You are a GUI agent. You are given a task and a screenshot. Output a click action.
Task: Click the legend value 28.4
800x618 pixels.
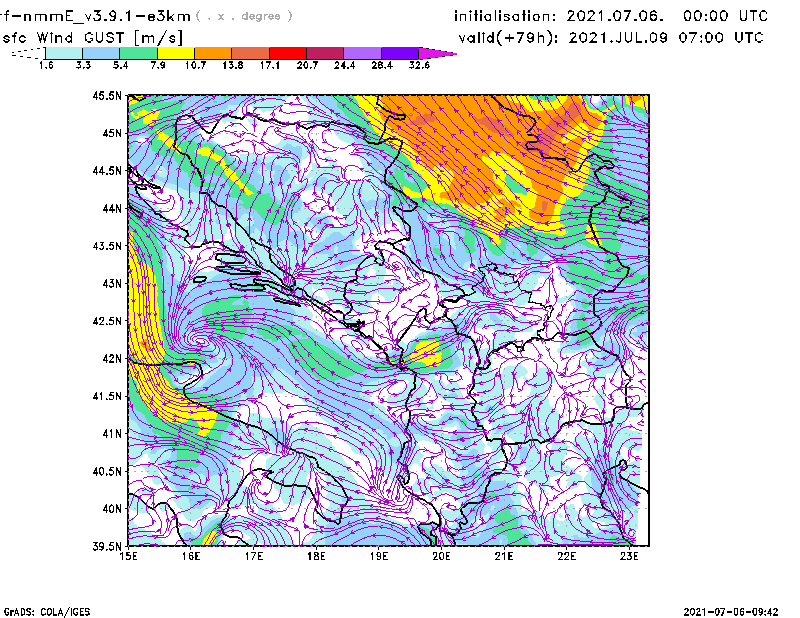(x=382, y=65)
